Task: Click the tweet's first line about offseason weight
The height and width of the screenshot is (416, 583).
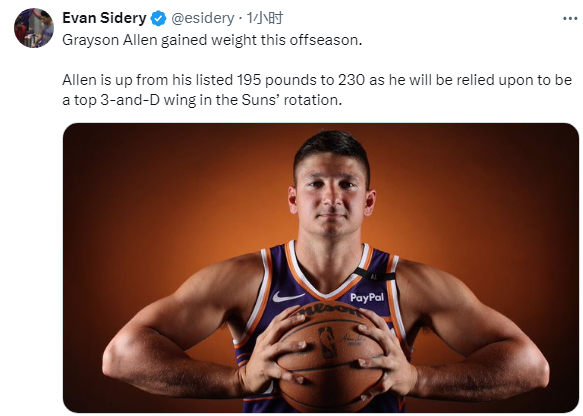Action: coord(212,40)
